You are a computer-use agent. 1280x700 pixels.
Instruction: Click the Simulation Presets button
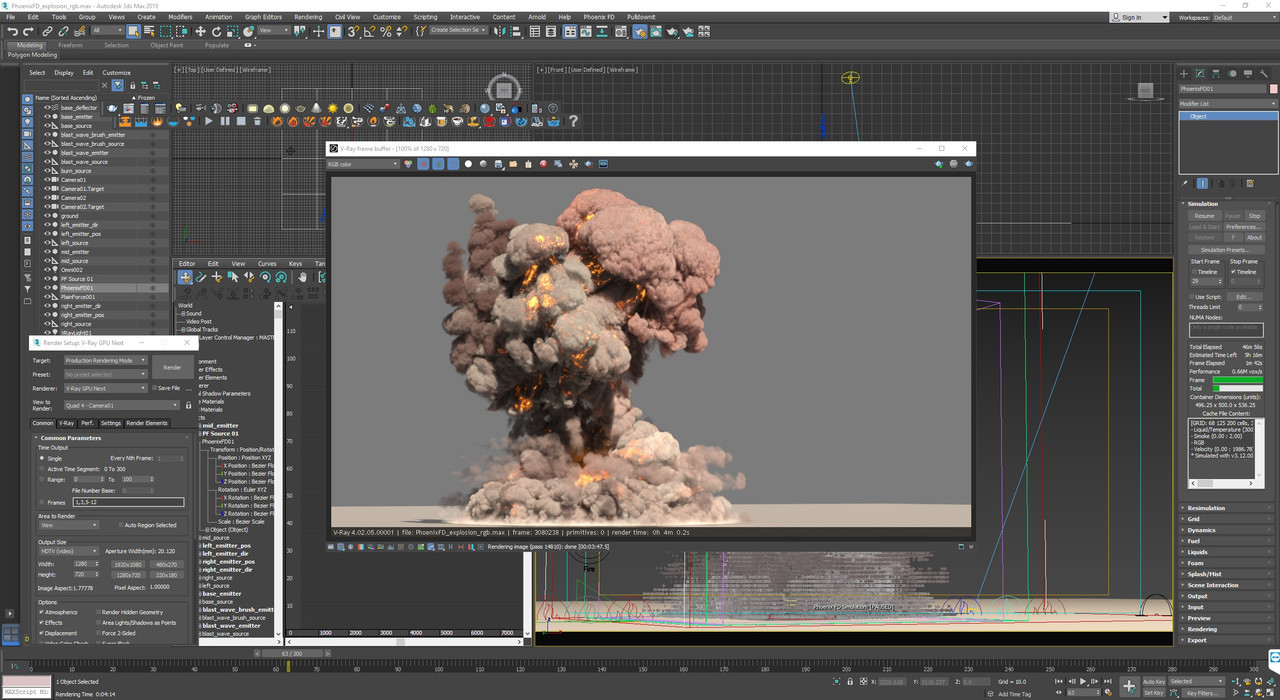tap(1226, 250)
